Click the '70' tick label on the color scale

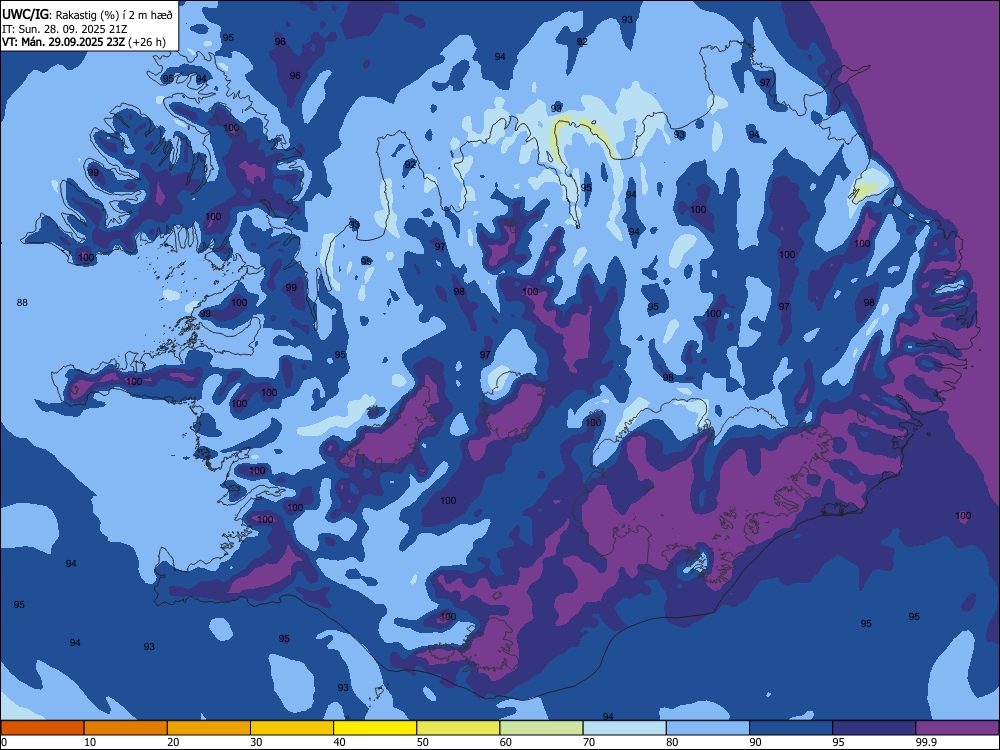pos(589,742)
